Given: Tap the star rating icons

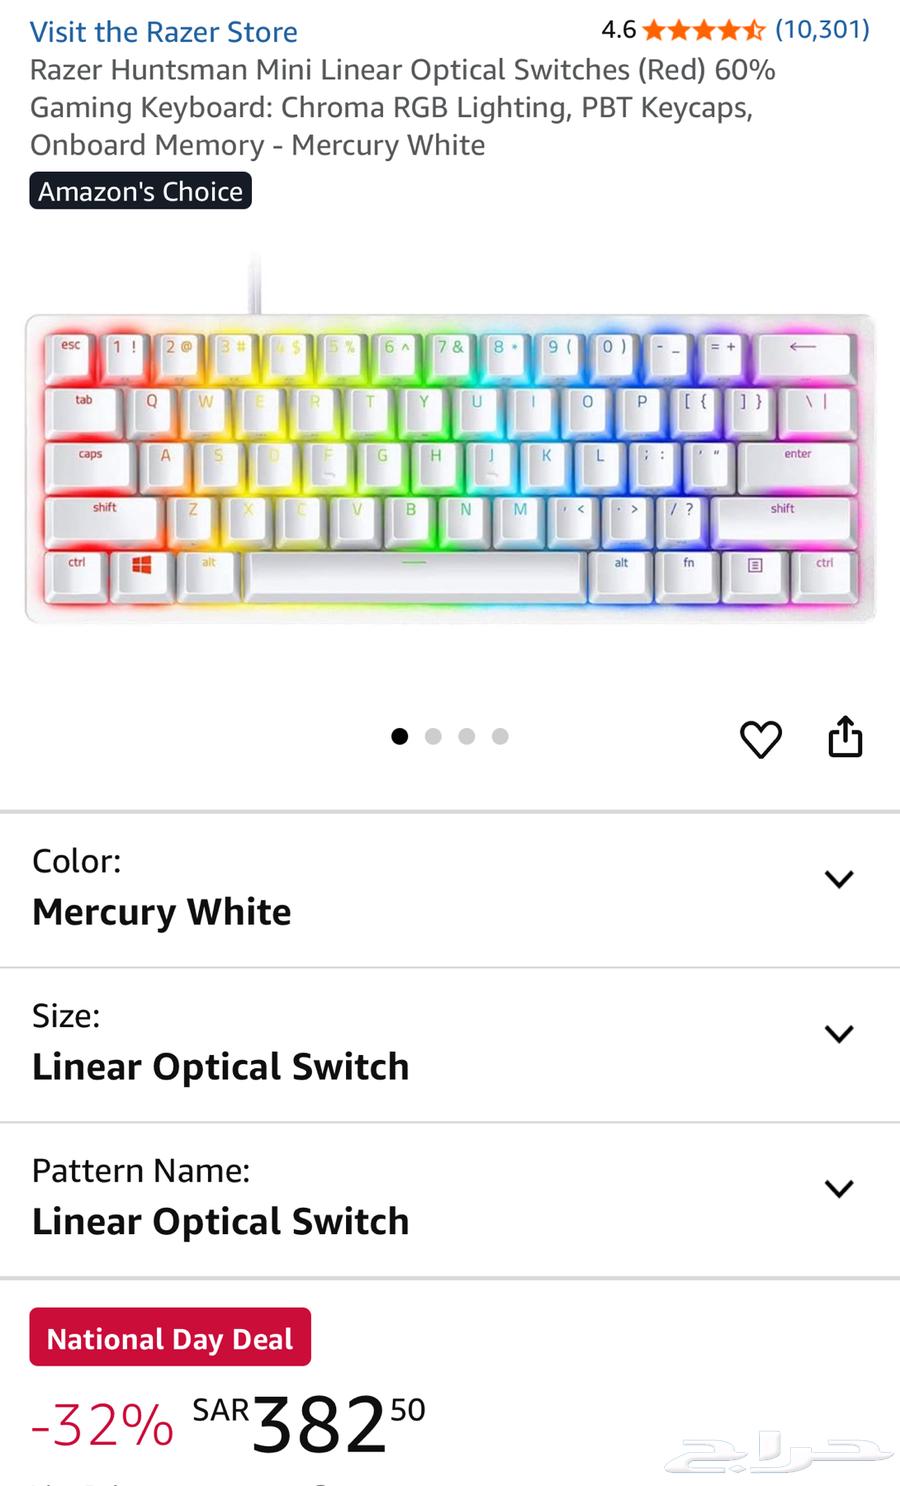Looking at the screenshot, I should pyautogui.click(x=704, y=30).
